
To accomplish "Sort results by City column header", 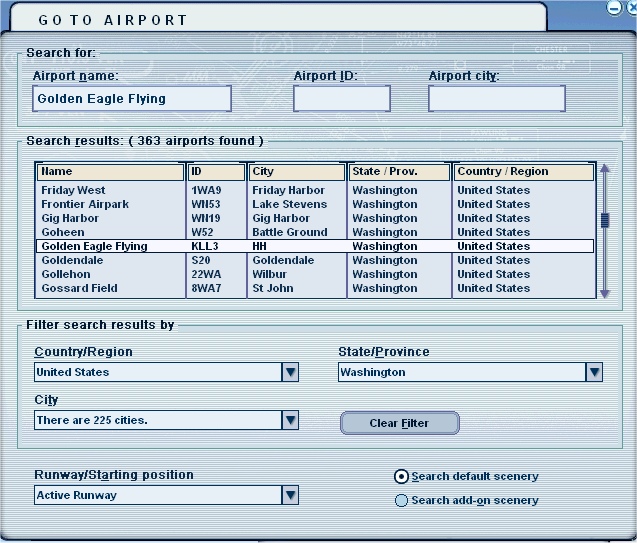I will [x=297, y=172].
